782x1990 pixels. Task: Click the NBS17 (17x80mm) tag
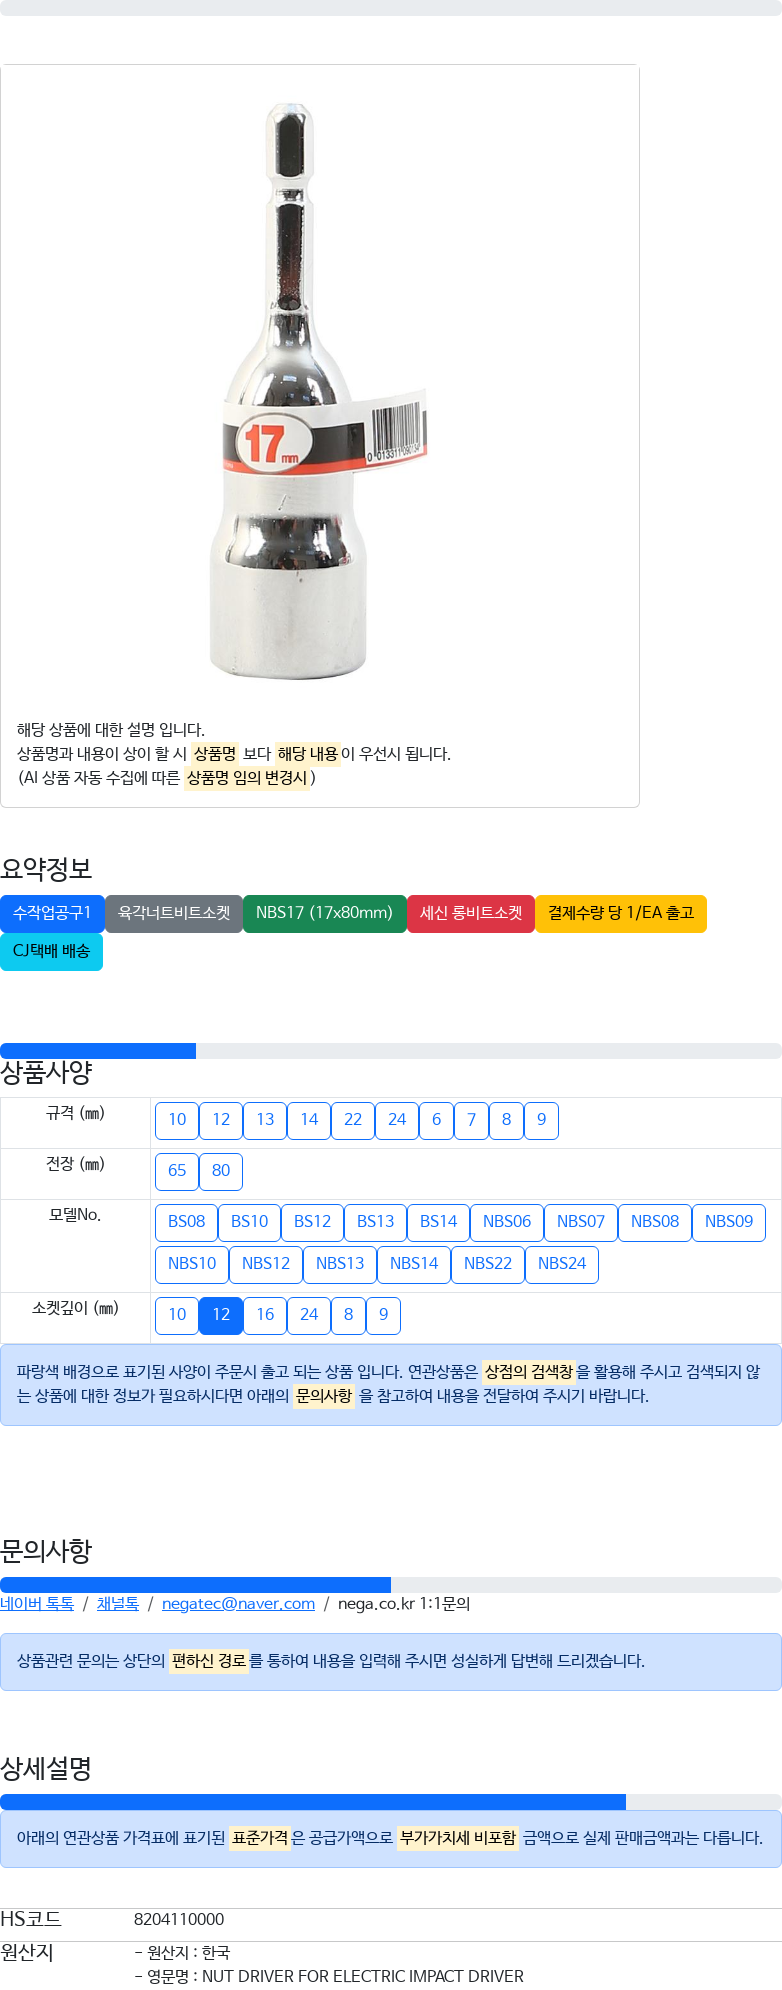click(x=325, y=914)
